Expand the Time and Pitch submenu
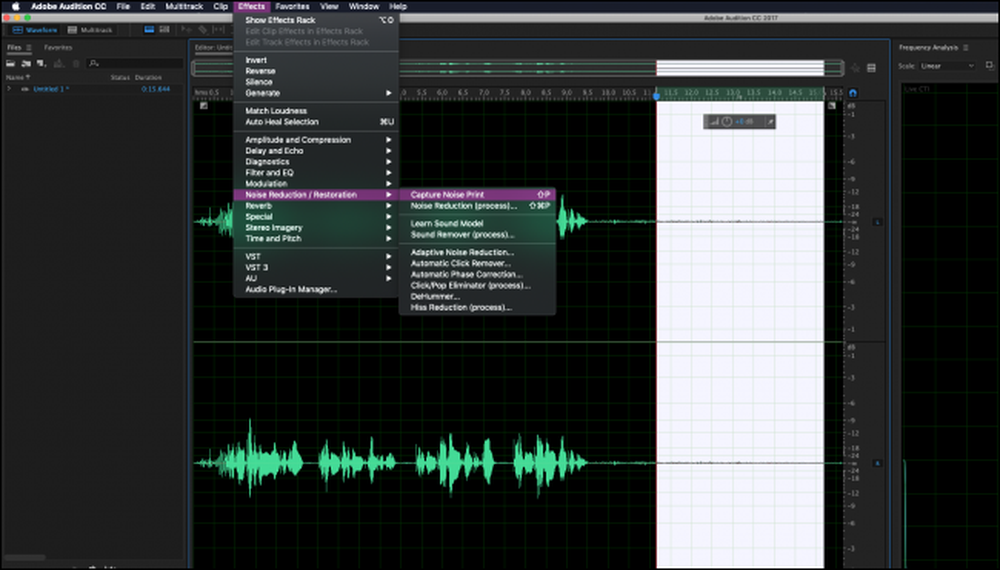Screen dimensions: 1000x570 316,238
